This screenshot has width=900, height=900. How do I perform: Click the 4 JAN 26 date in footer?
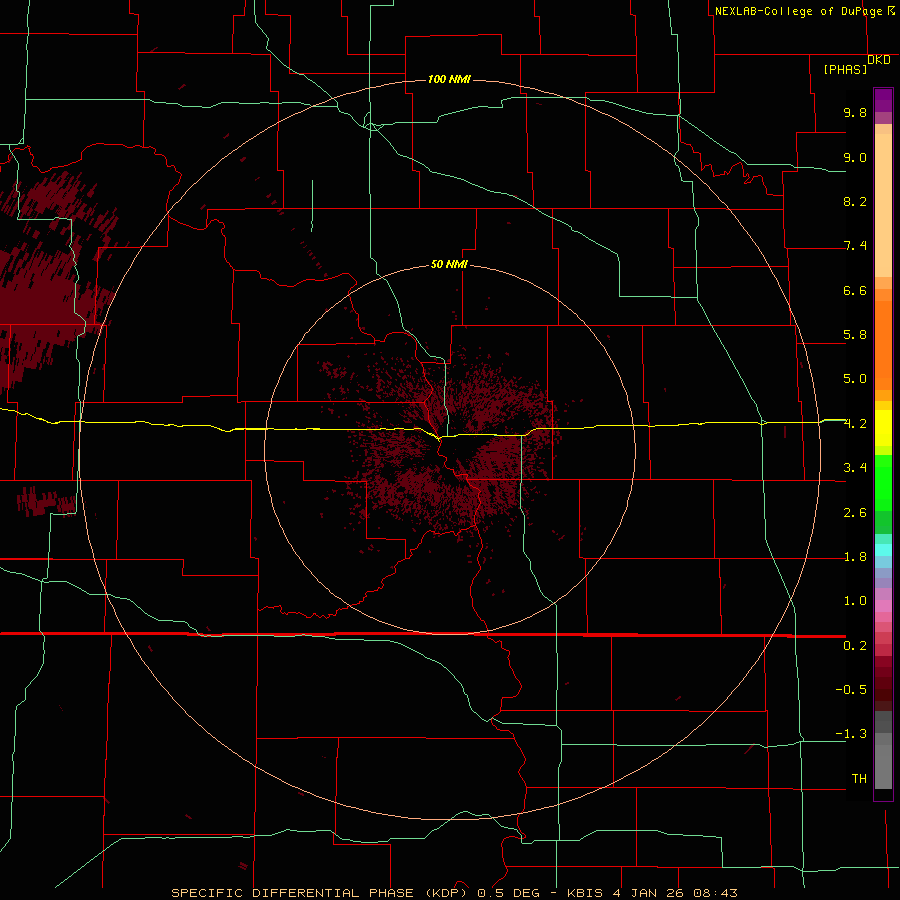pyautogui.click(x=649, y=893)
